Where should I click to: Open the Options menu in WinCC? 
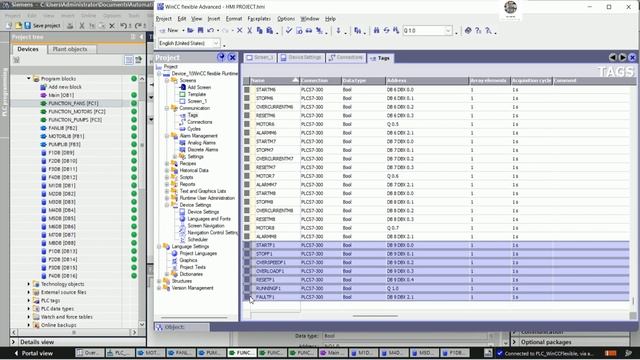pos(286,19)
